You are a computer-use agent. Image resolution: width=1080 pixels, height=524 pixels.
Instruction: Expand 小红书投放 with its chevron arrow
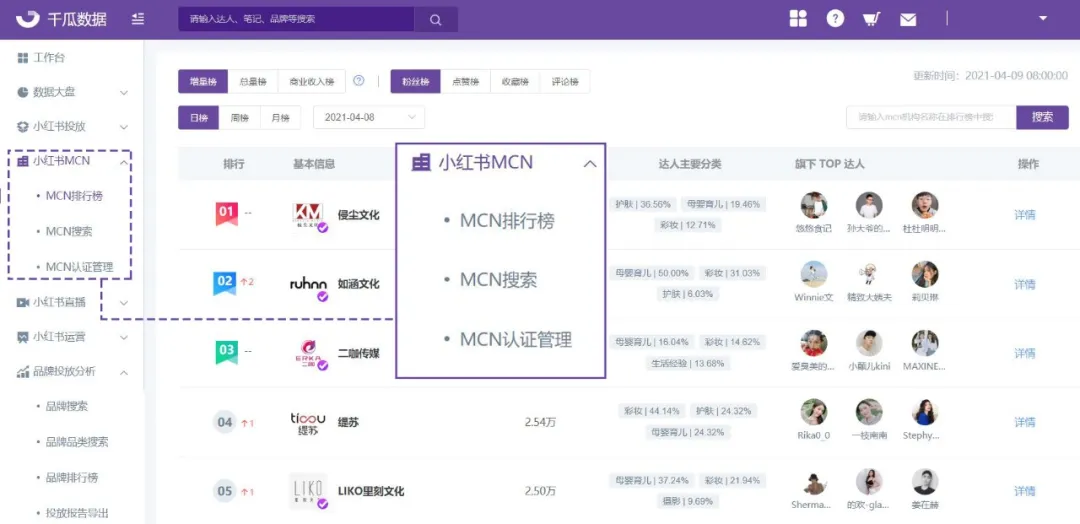click(124, 127)
